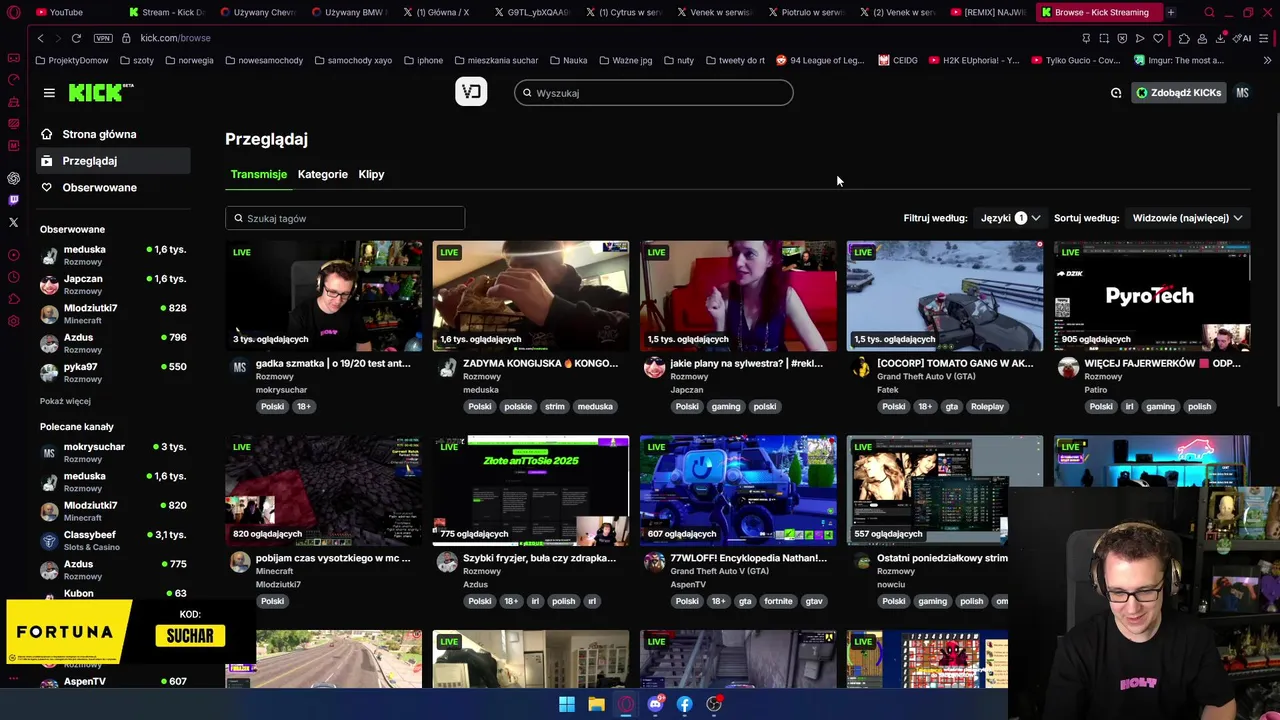This screenshot has width=1280, height=720.
Task: Switch to the Stream - Kick browser tab
Action: [x=165, y=12]
